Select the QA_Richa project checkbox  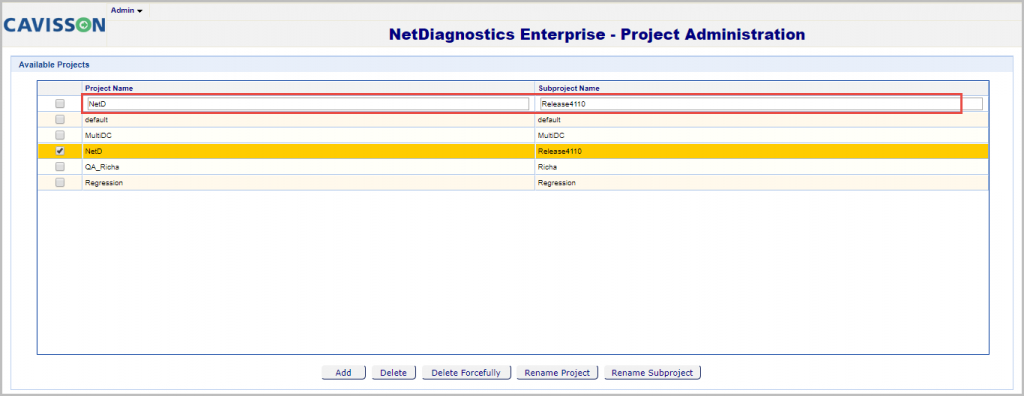tap(60, 167)
